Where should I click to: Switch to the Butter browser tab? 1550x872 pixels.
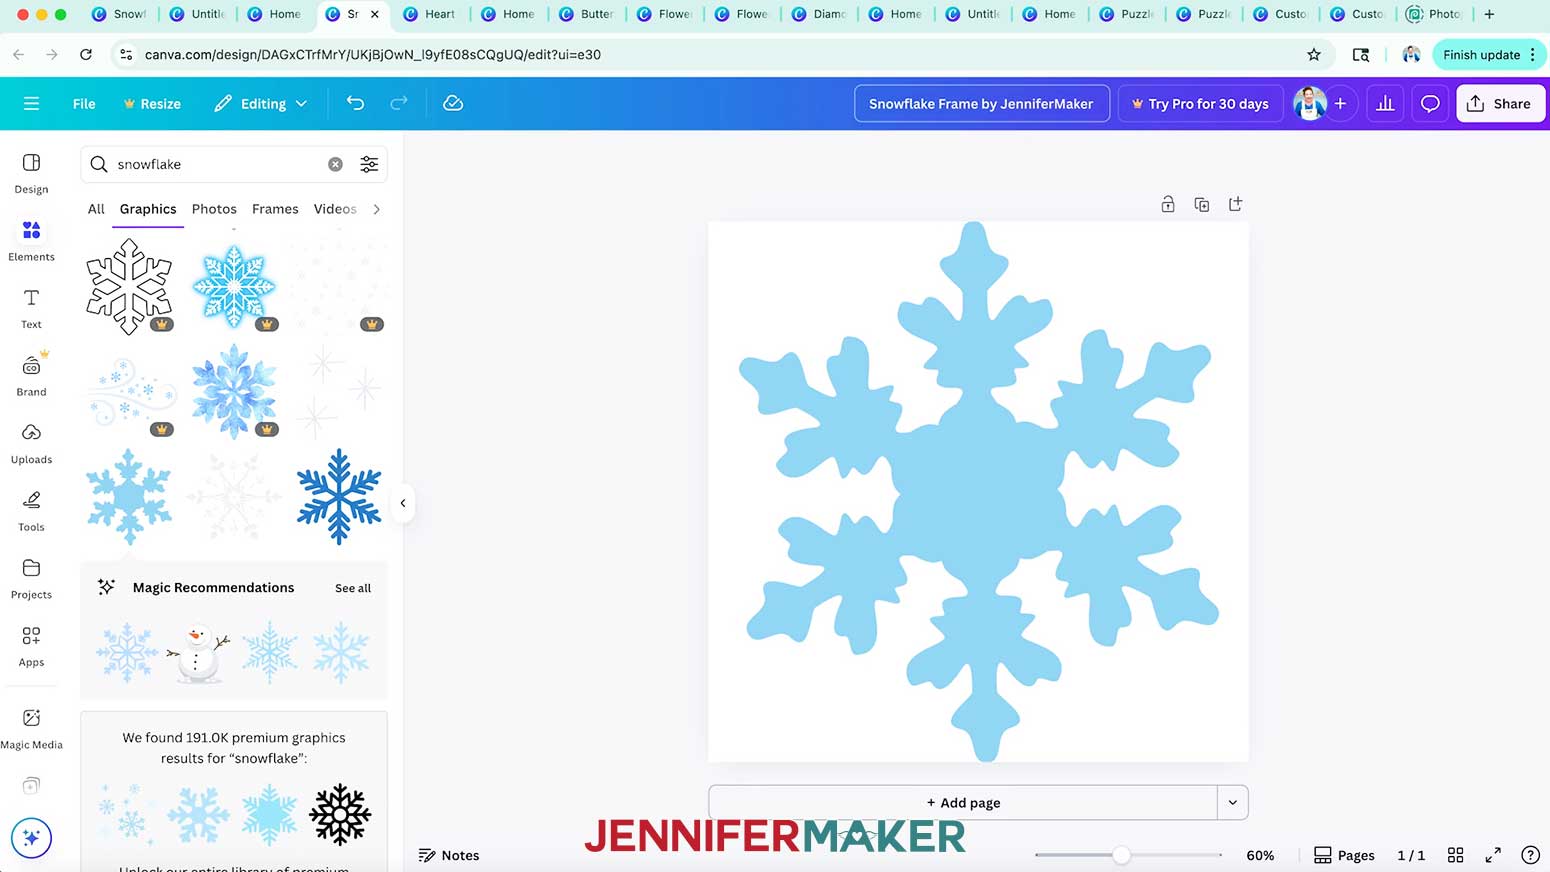(588, 14)
